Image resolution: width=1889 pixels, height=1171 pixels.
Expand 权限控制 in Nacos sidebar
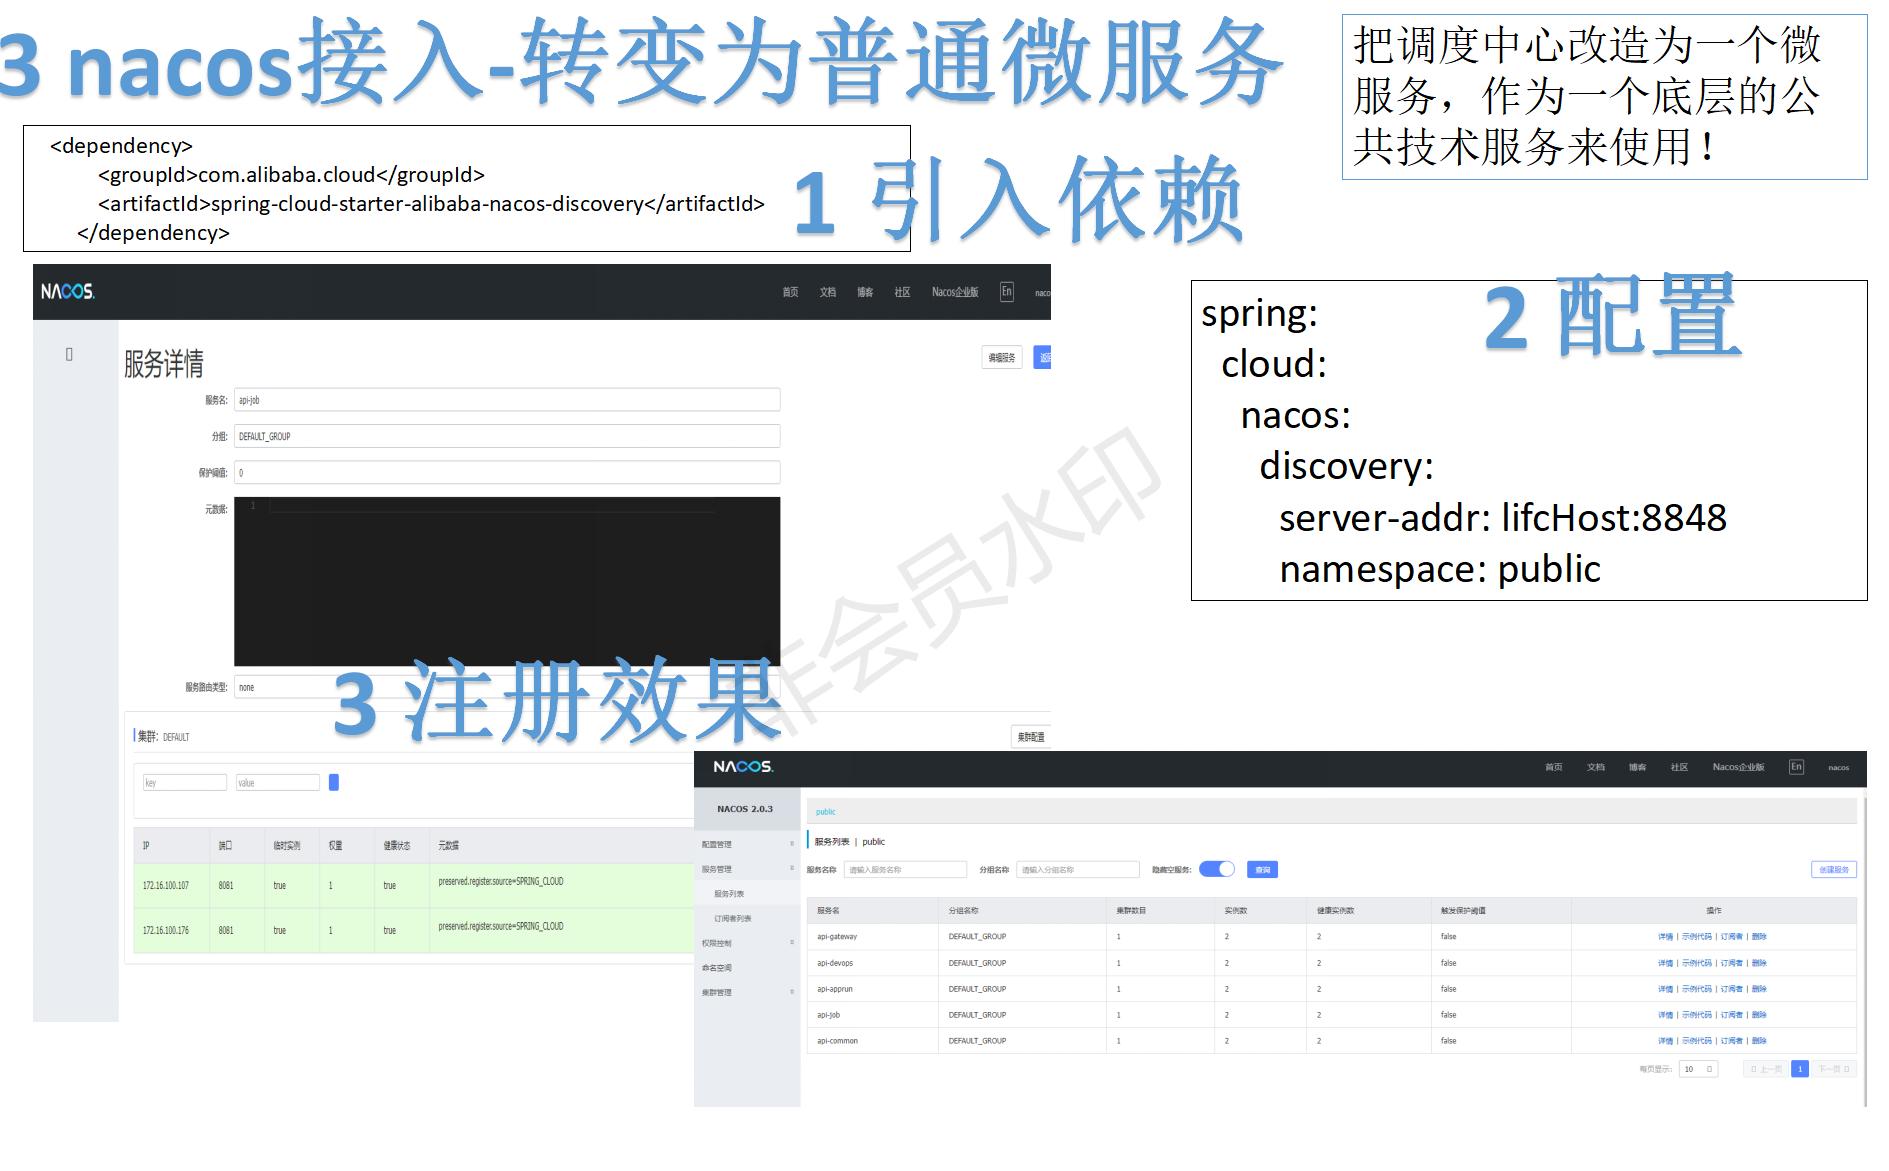(x=747, y=943)
